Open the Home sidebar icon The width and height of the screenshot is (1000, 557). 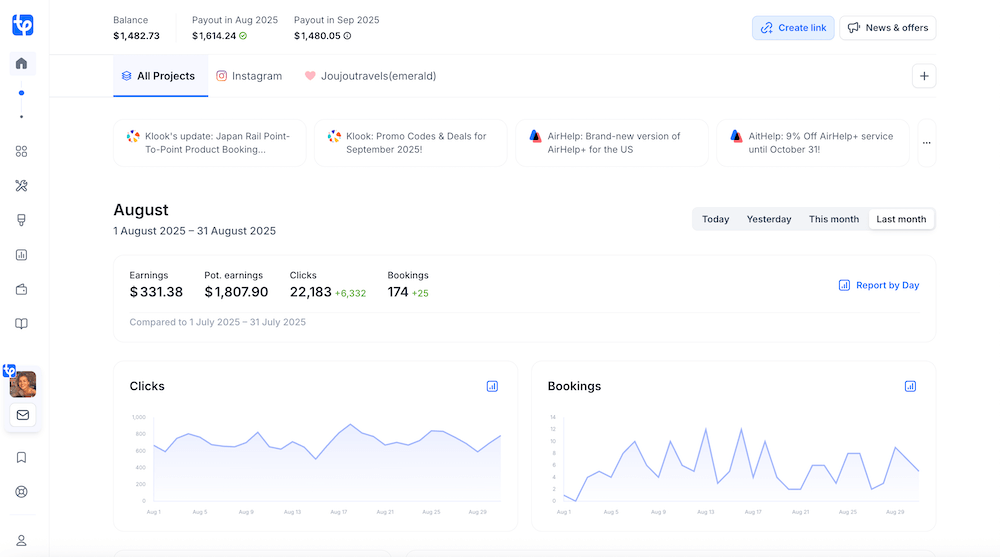click(22, 63)
